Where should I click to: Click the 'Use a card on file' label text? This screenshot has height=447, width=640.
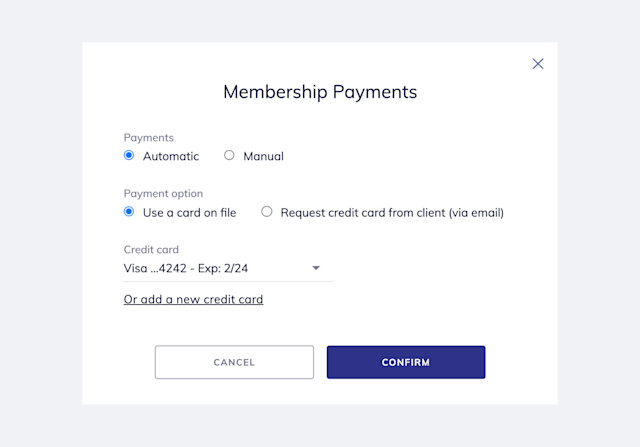pos(189,212)
